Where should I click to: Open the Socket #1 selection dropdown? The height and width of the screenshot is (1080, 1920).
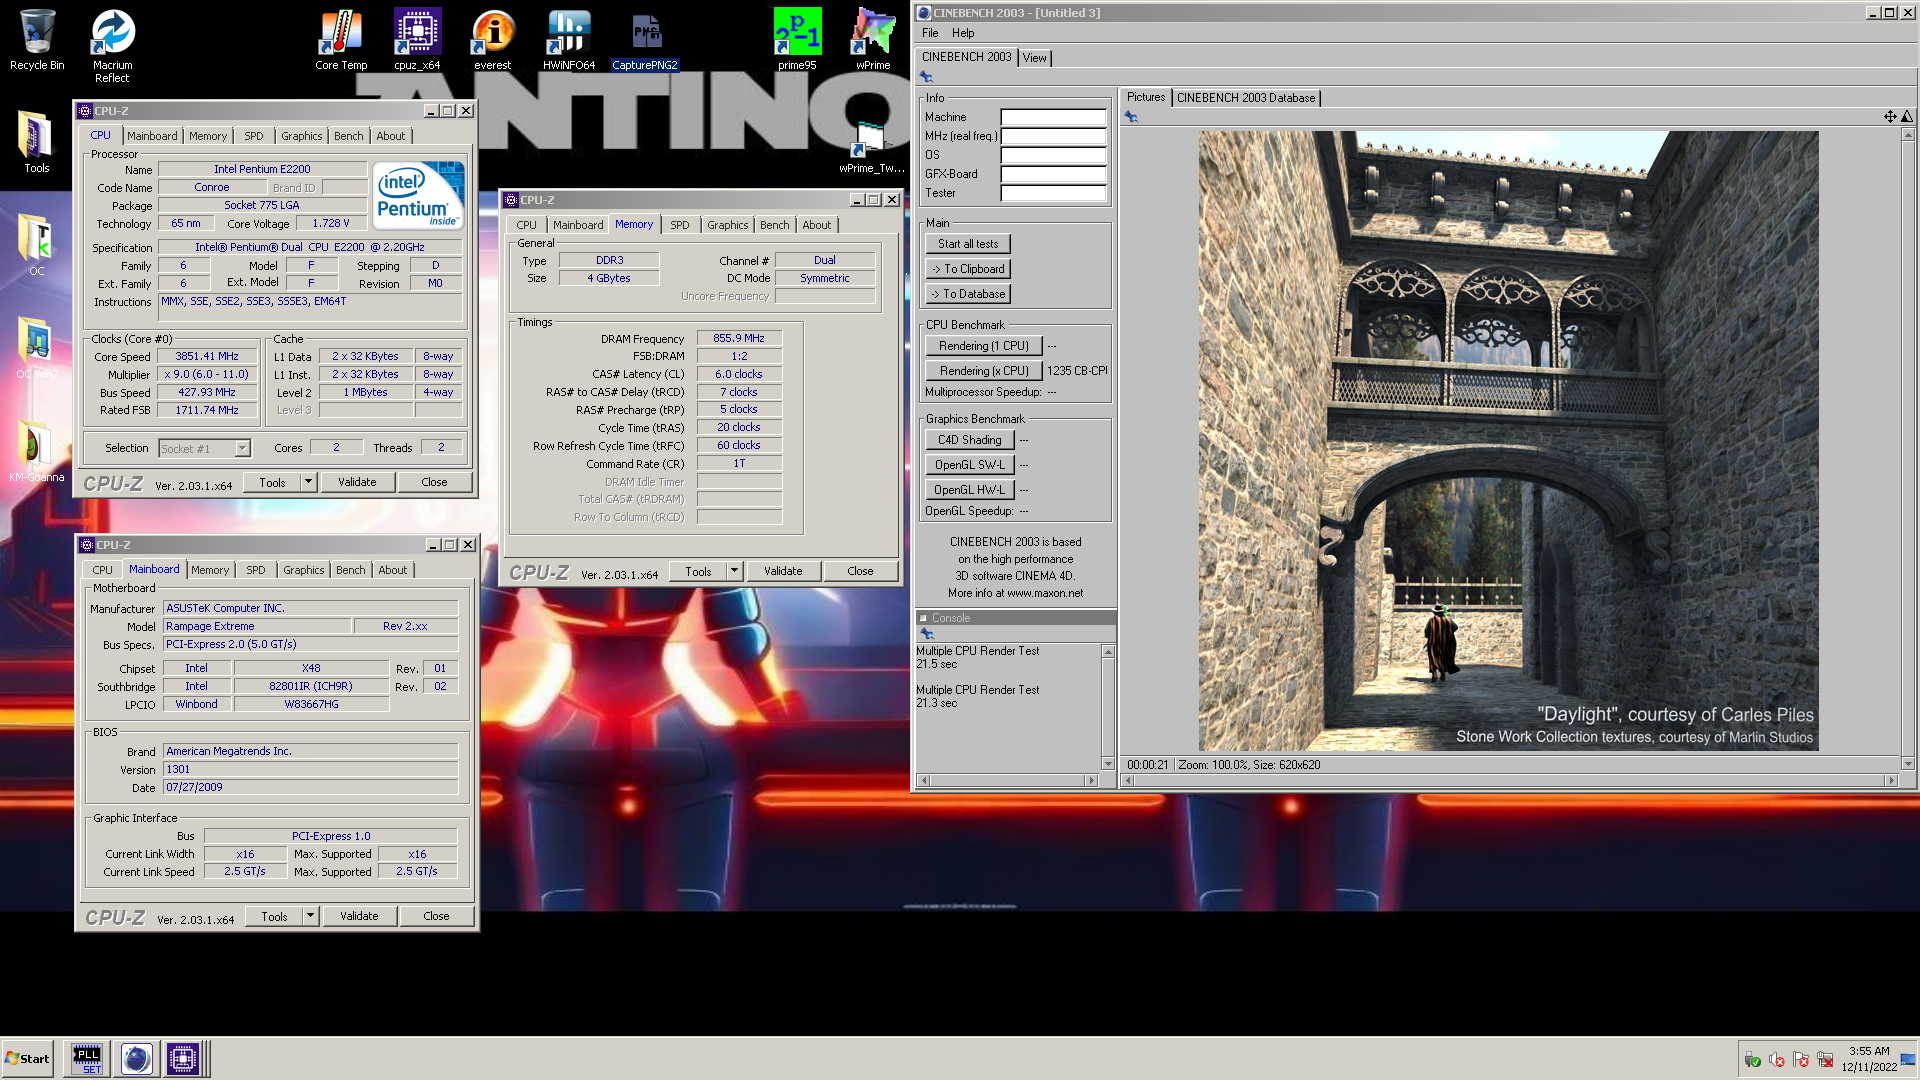pyautogui.click(x=242, y=449)
